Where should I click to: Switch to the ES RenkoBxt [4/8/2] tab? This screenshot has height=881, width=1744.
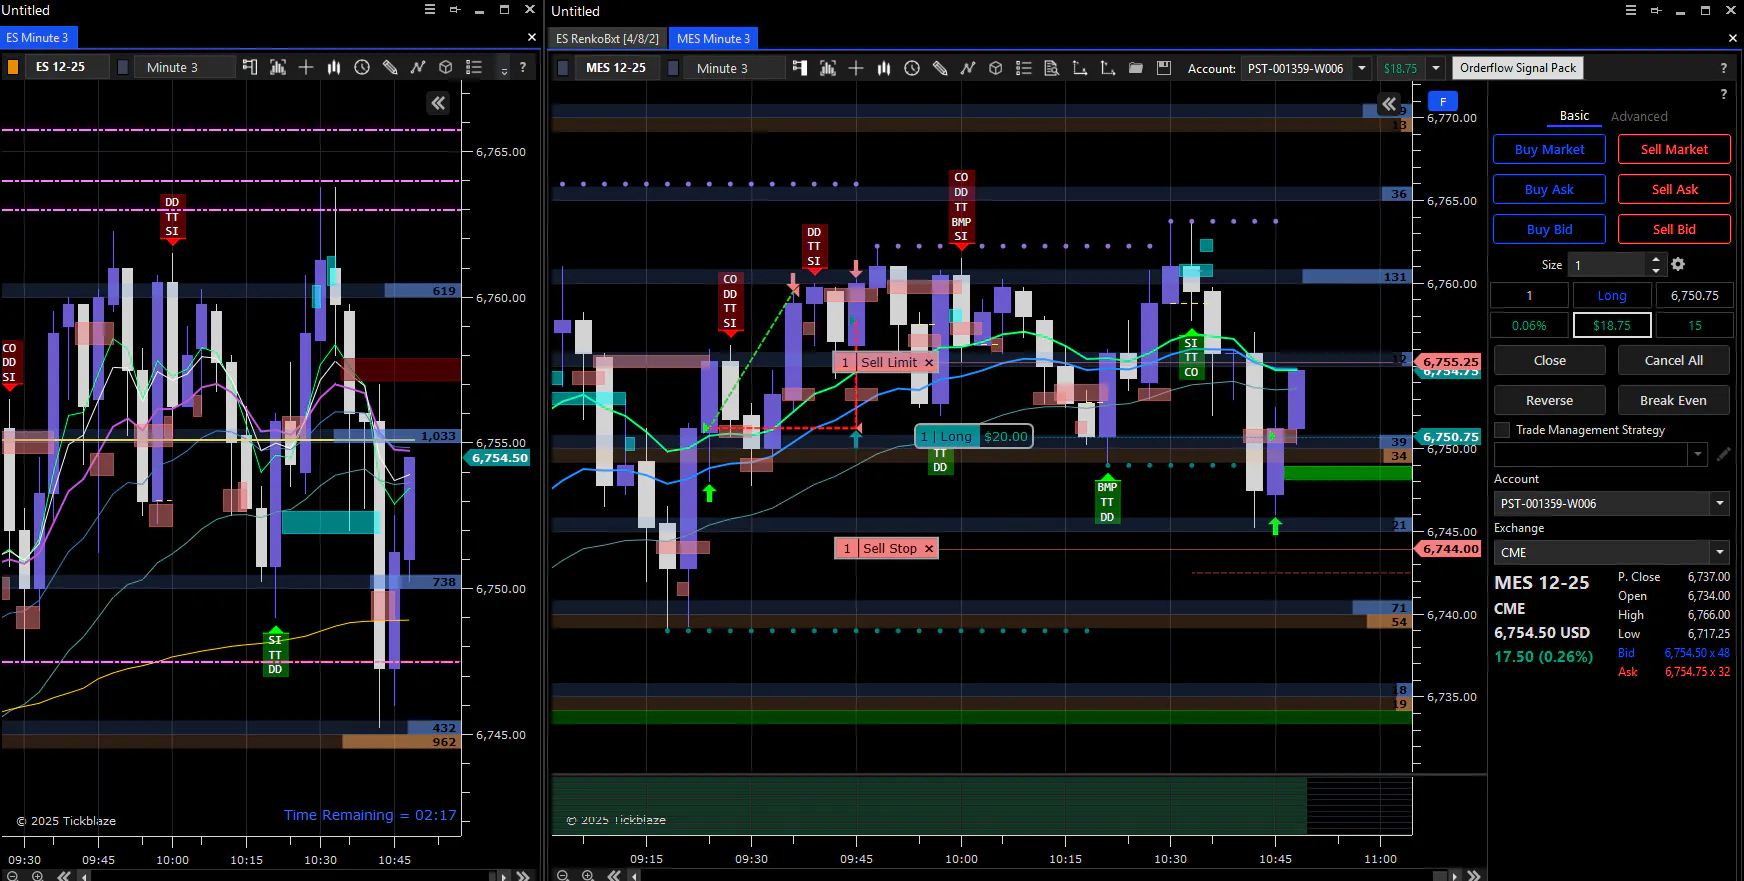click(x=607, y=38)
